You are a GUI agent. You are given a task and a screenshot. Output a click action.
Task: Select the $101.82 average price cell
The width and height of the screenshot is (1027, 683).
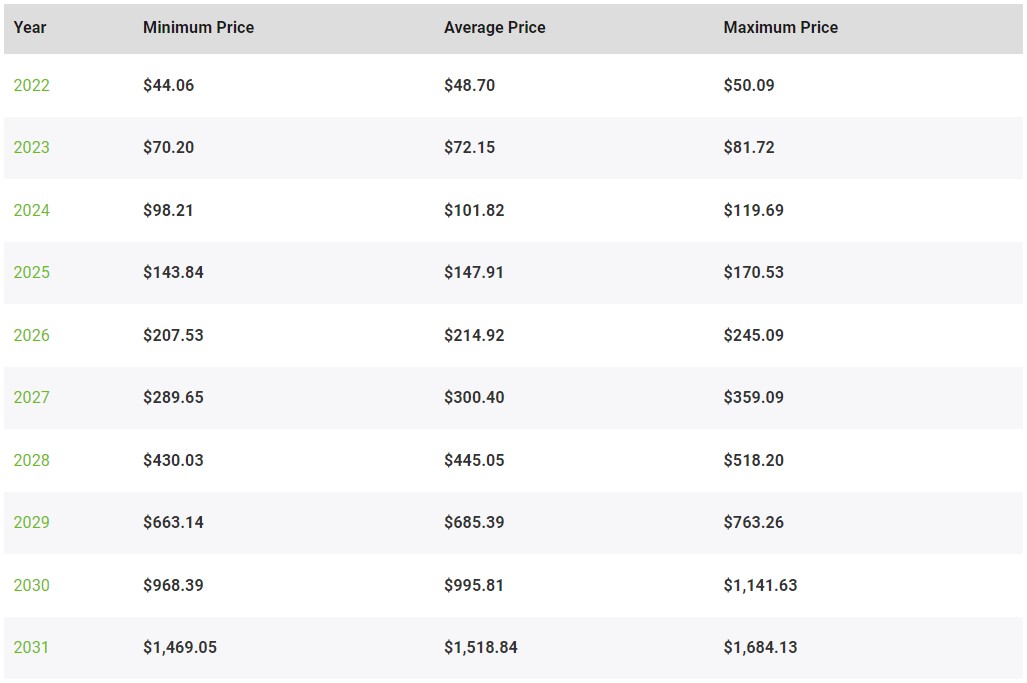(474, 210)
